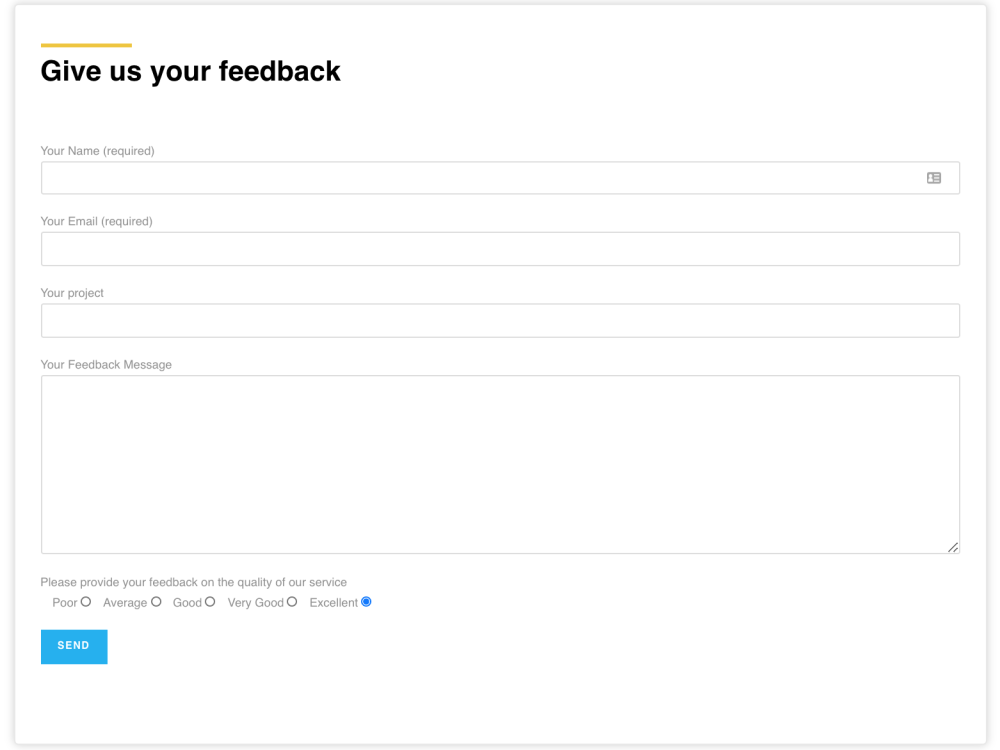
Task: Click the 'Your Name (required)' label
Action: 97,150
